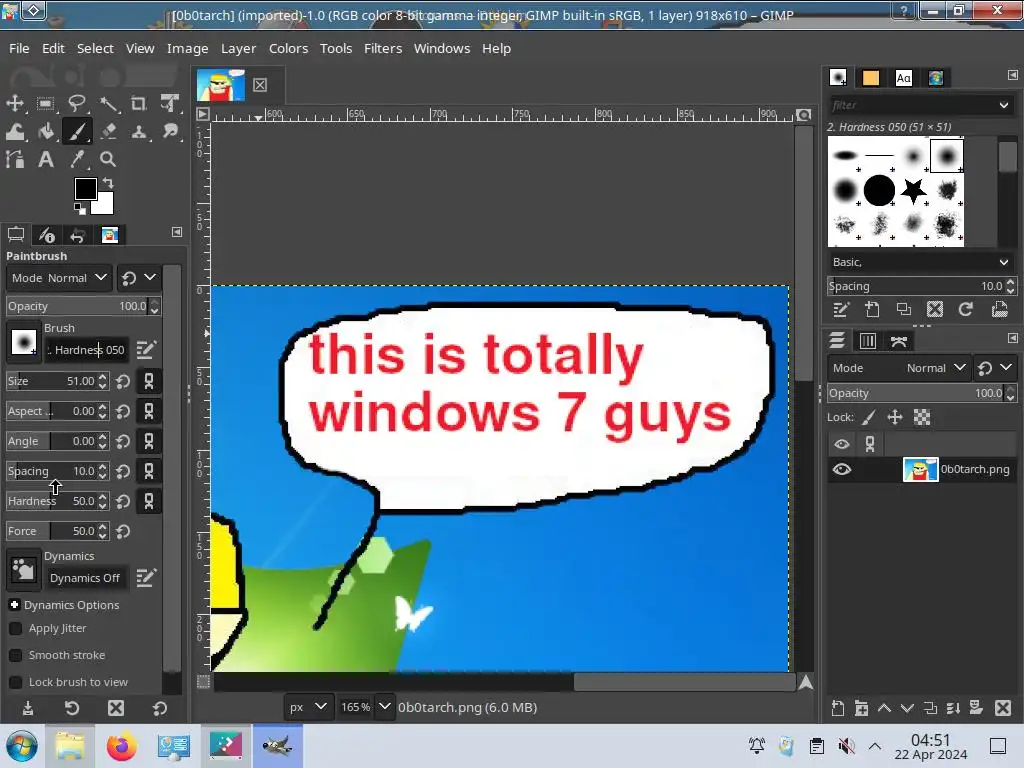Open Firefox from the taskbar
This screenshot has height=768, width=1024.
[121, 746]
